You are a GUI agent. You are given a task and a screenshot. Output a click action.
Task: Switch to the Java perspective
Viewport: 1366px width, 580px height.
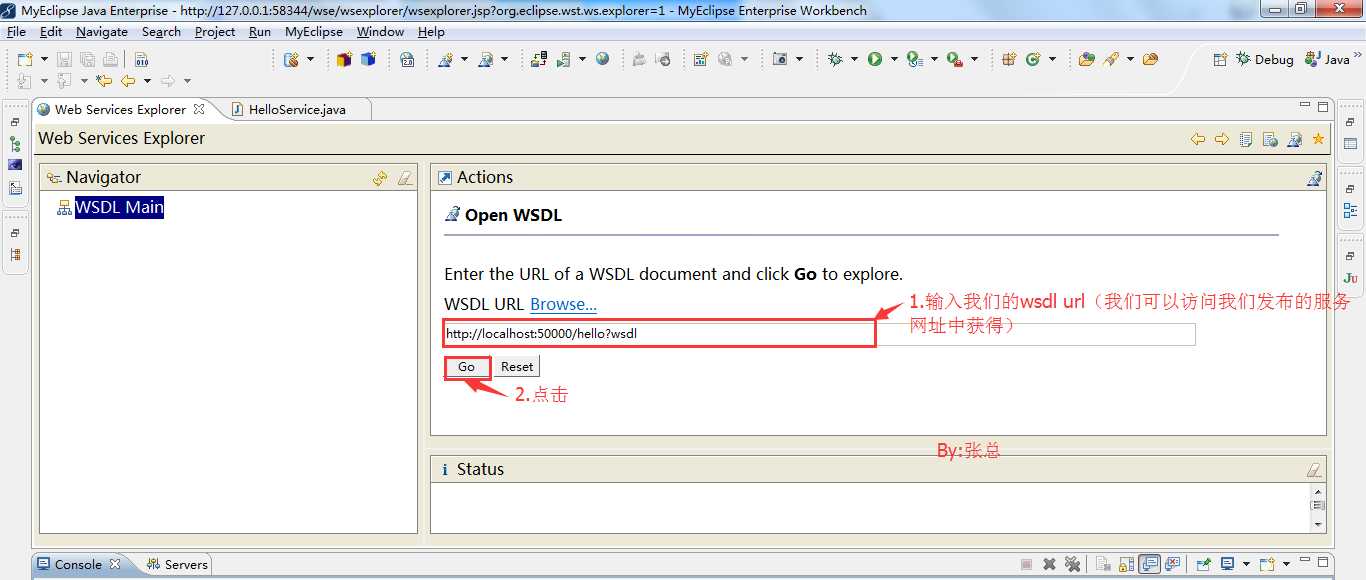pyautogui.click(x=1328, y=60)
